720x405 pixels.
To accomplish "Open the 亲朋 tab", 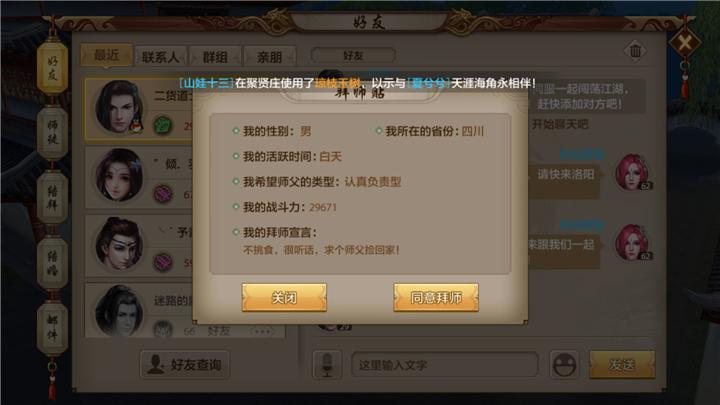I will click(x=270, y=56).
